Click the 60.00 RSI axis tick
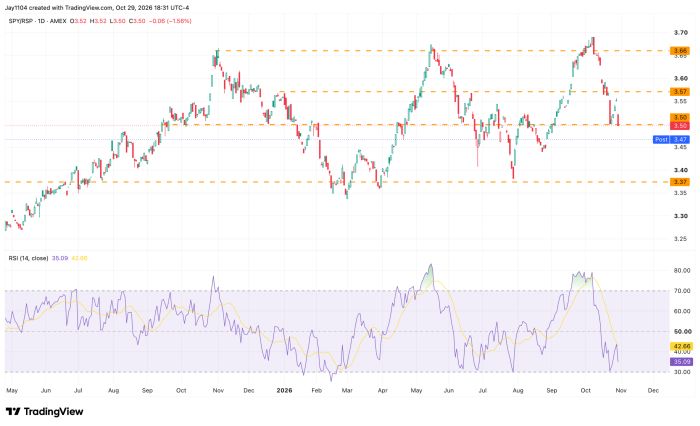Viewport: 700px width, 426px height. point(683,311)
